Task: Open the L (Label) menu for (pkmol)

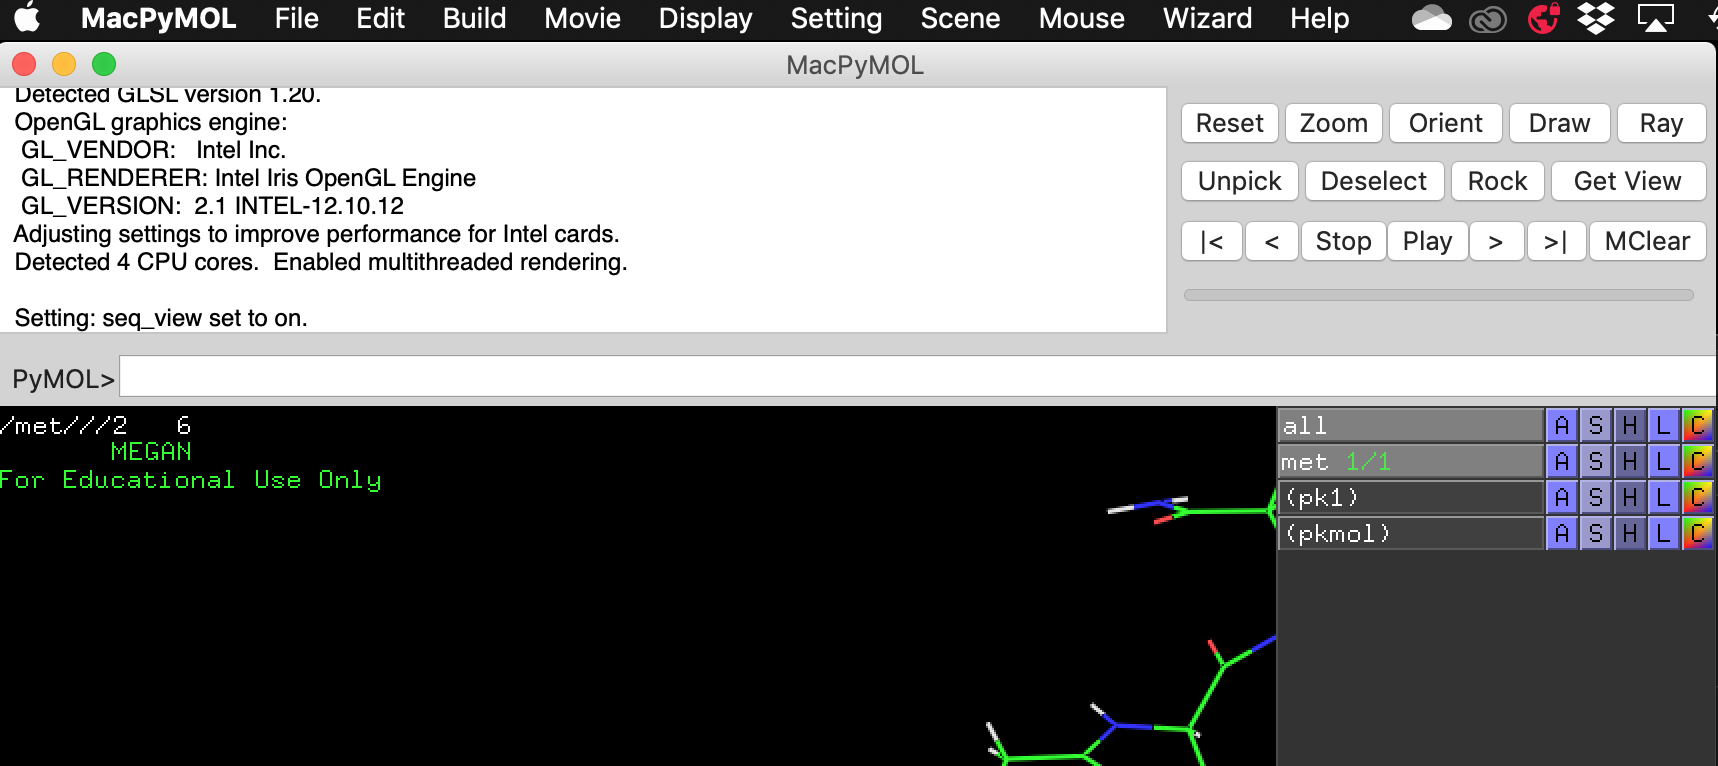Action: pyautogui.click(x=1663, y=533)
